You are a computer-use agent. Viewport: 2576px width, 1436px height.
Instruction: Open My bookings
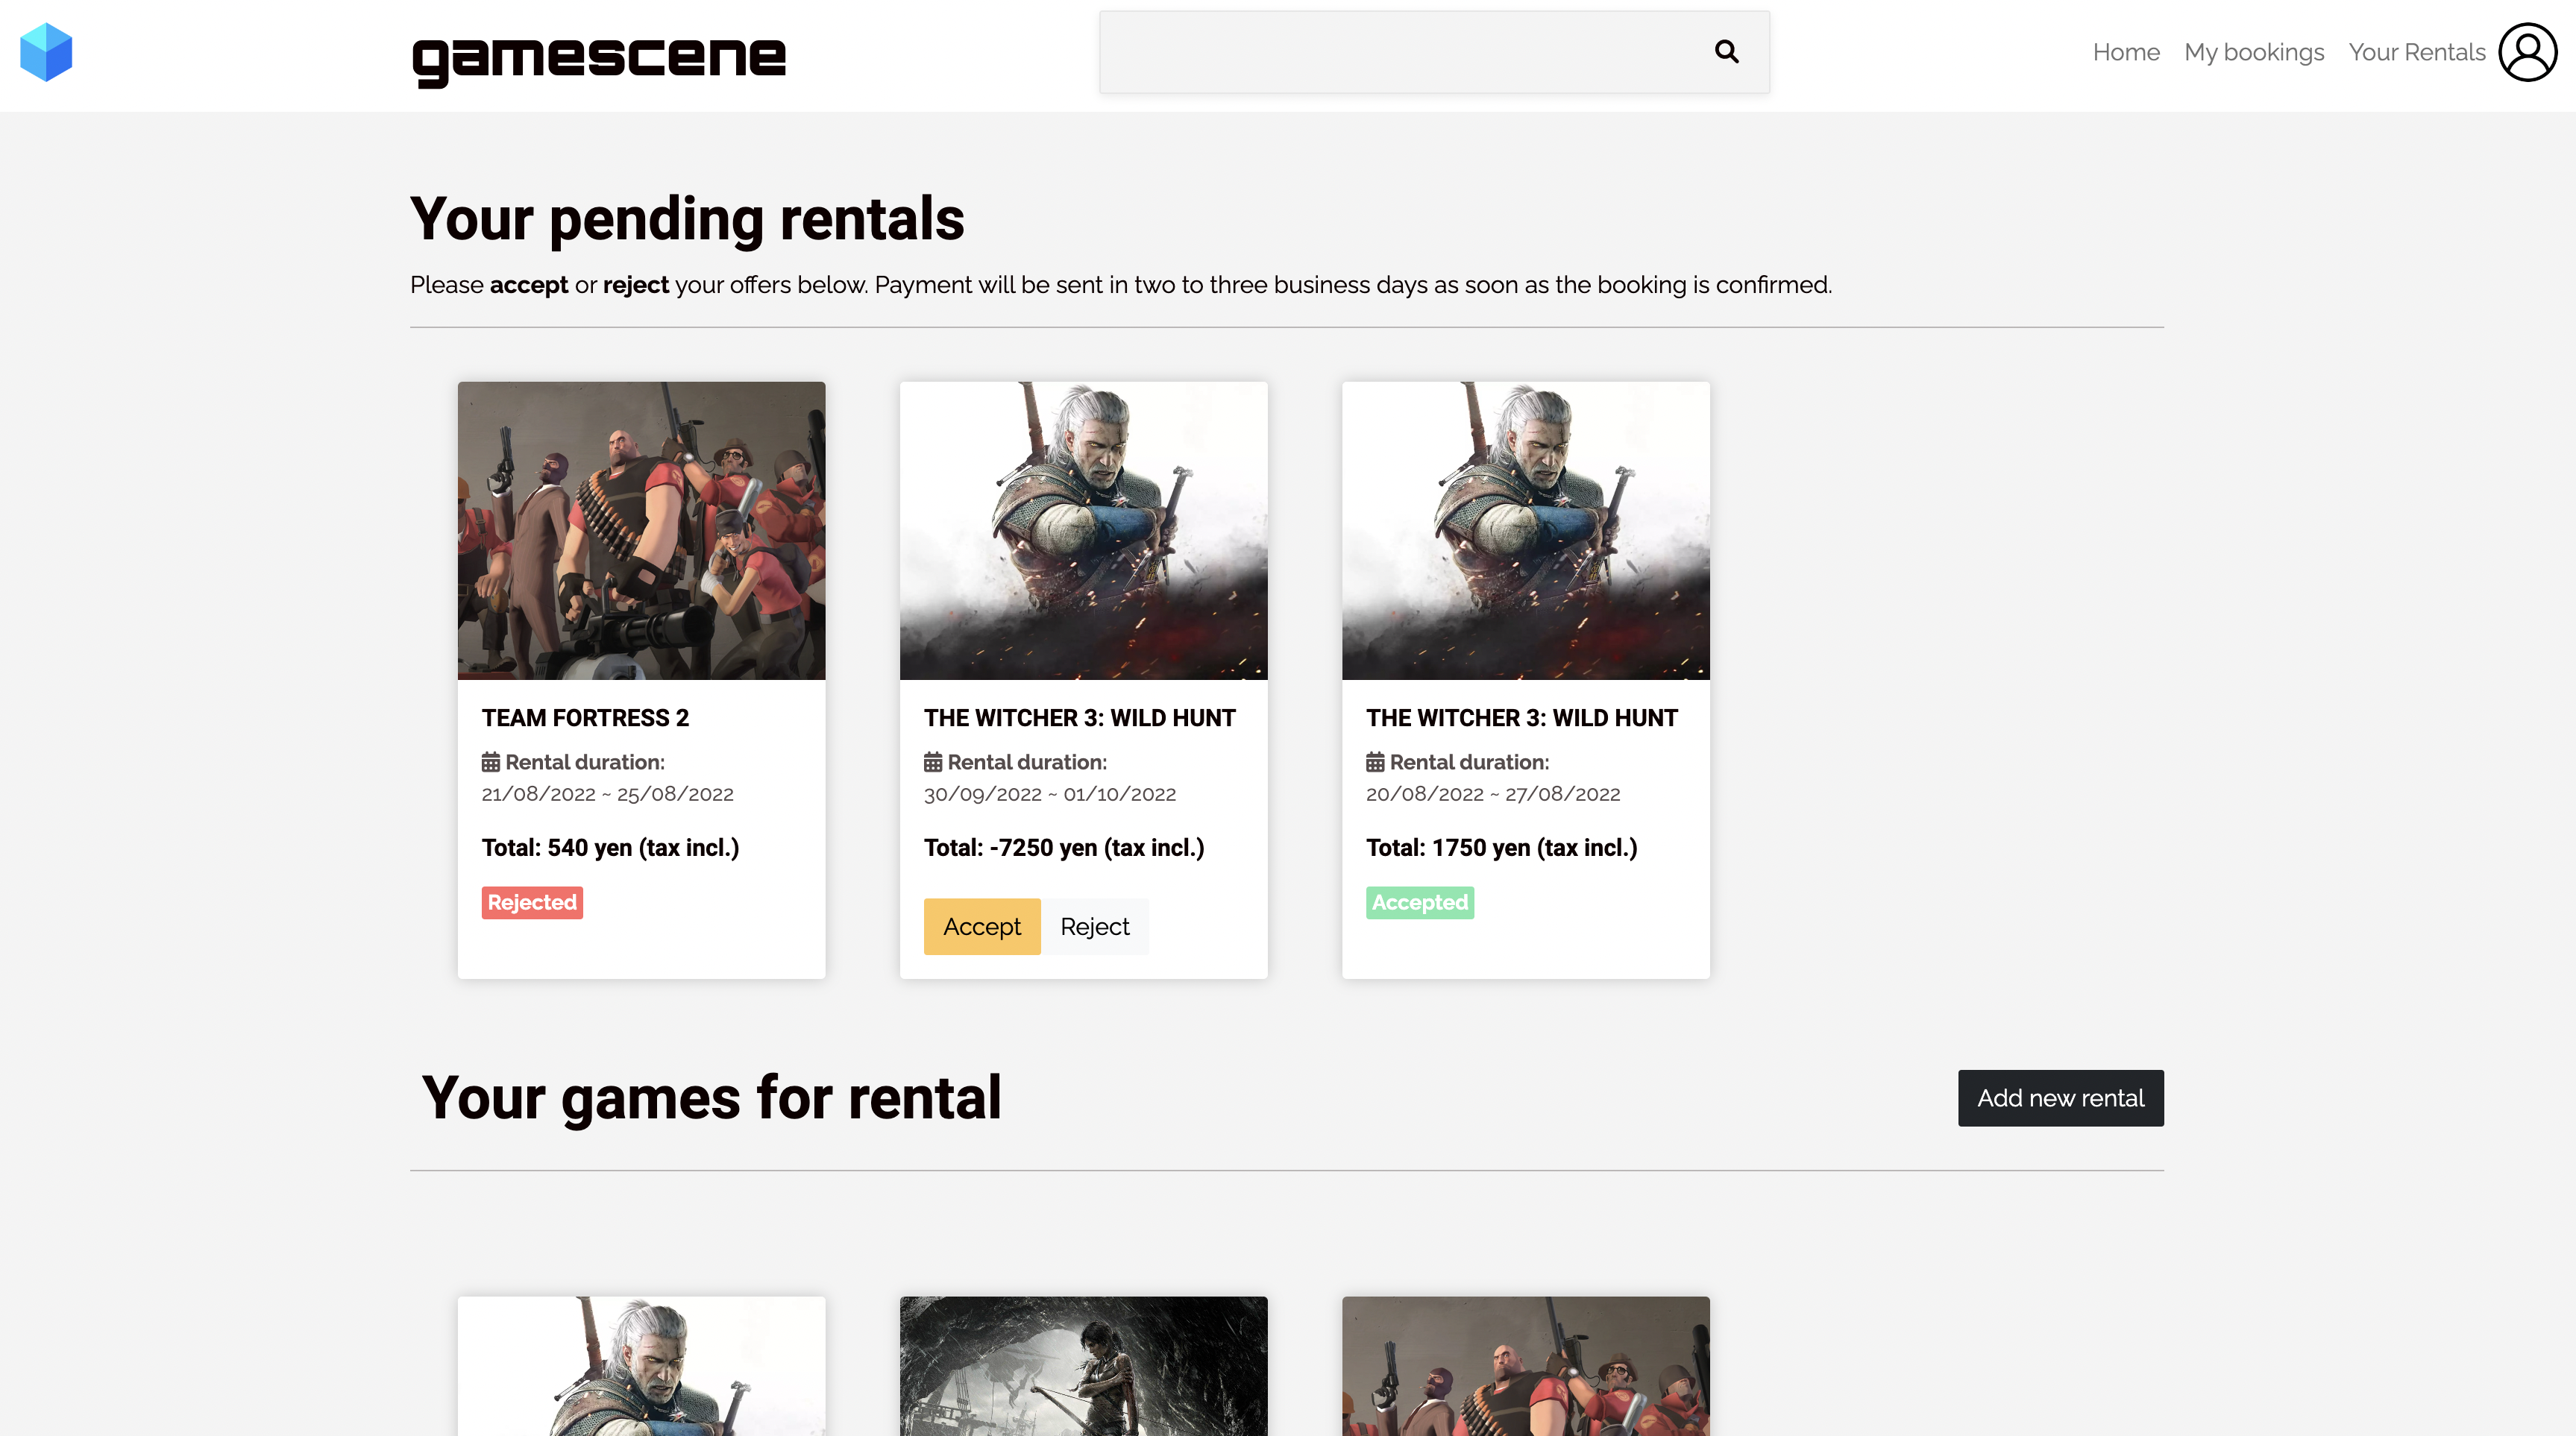pyautogui.click(x=2254, y=52)
